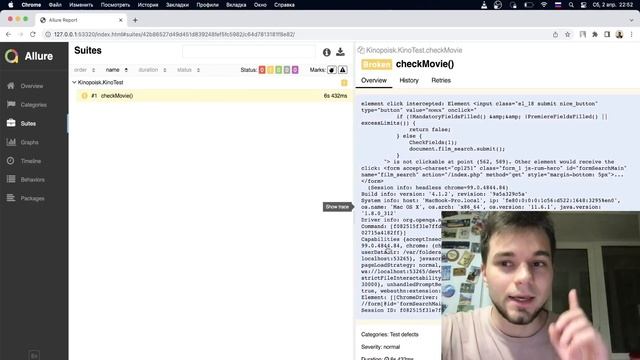
Task: Open the История menu
Action: tap(148, 5)
